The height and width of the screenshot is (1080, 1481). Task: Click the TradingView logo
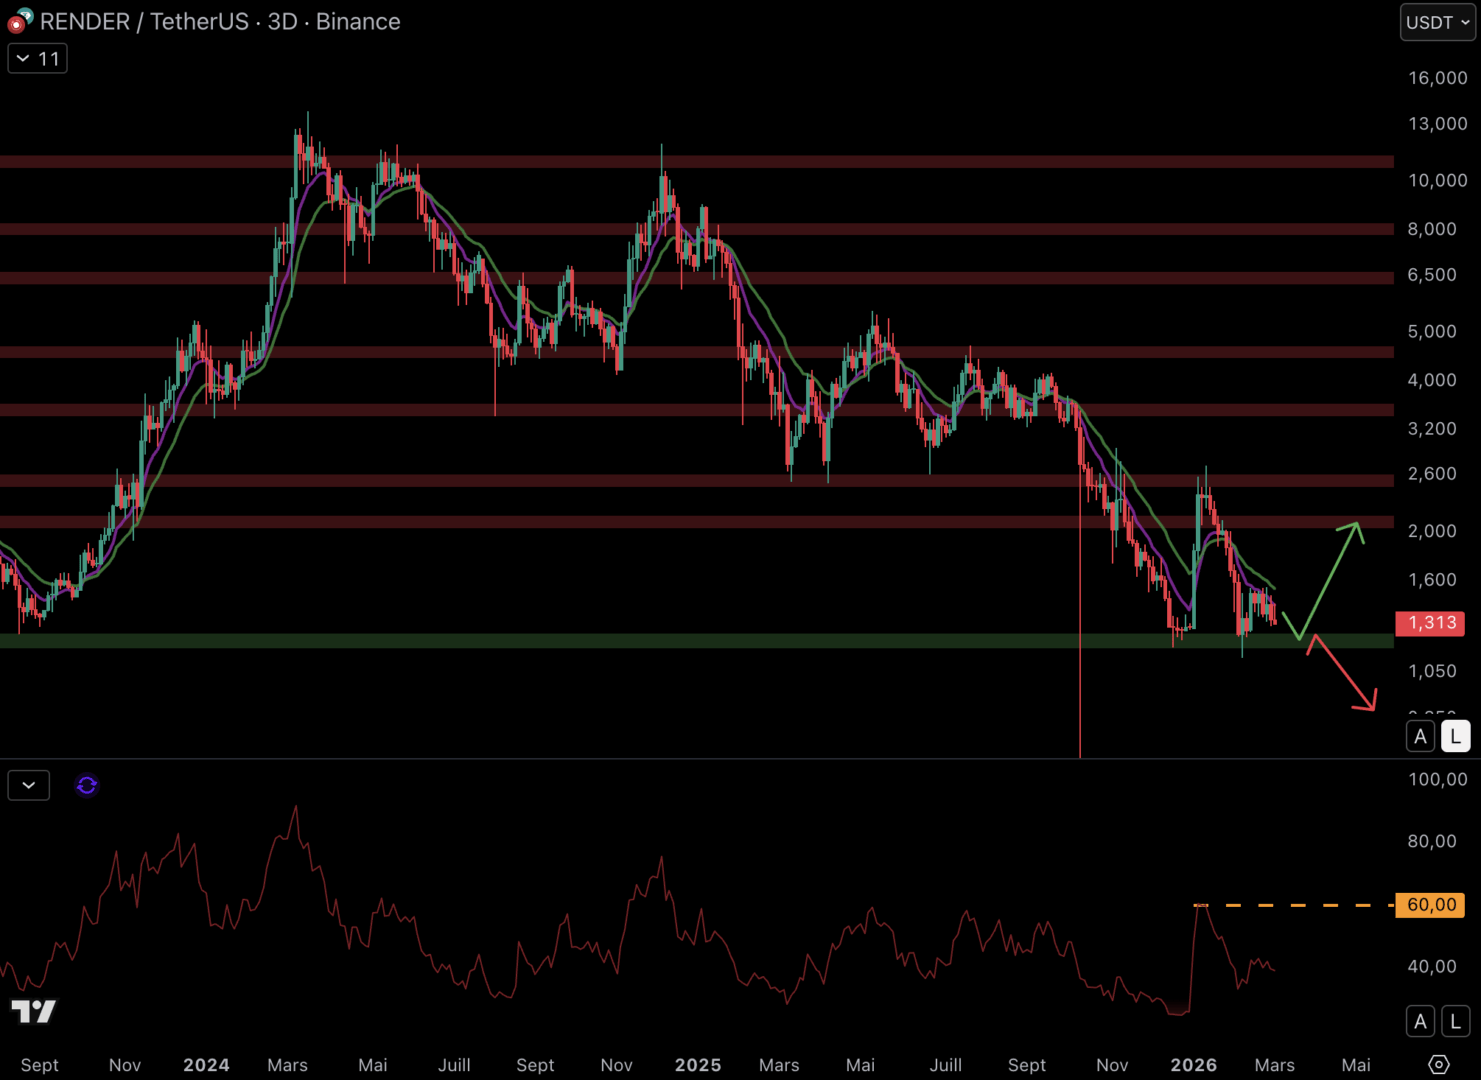[34, 1011]
